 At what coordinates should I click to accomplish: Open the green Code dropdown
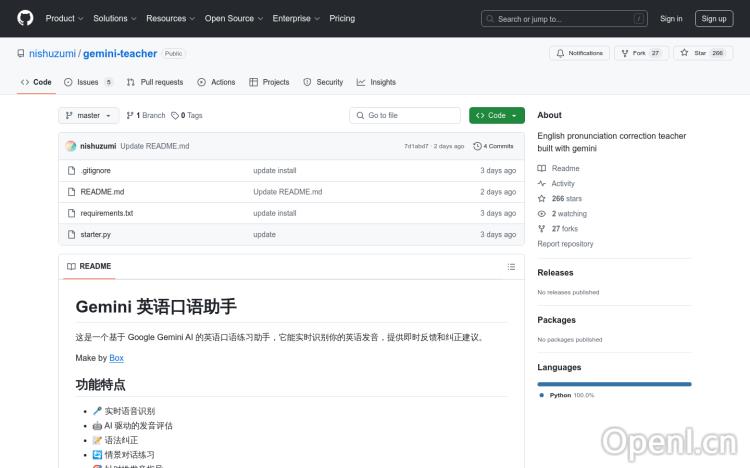point(496,116)
